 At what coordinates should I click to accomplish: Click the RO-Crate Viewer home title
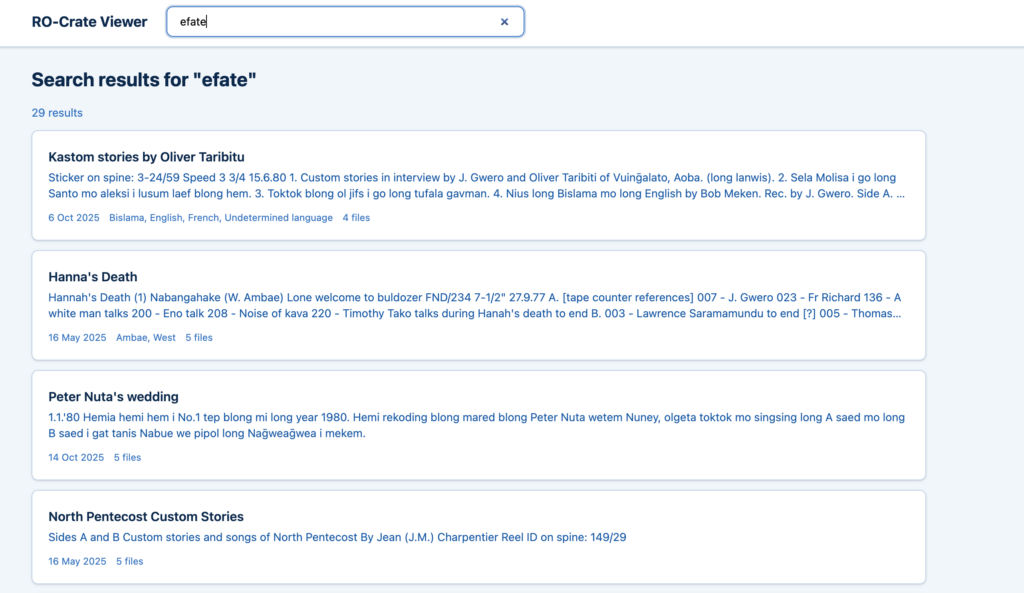[x=89, y=22]
